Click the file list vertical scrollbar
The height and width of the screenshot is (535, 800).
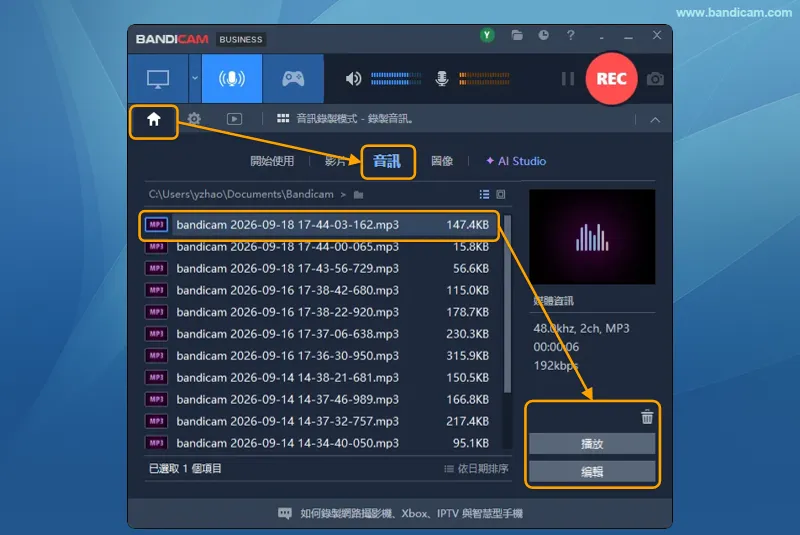(507, 304)
